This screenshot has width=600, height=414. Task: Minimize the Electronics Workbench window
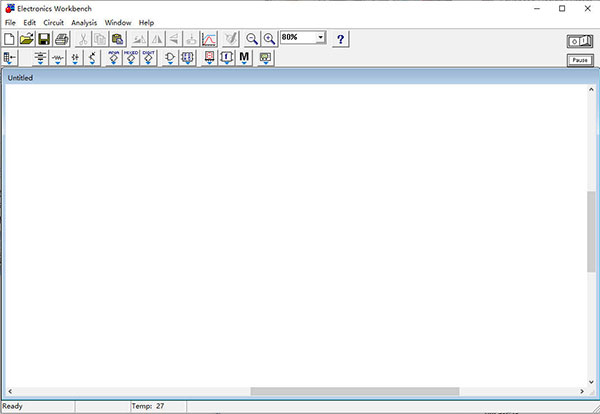pos(537,8)
